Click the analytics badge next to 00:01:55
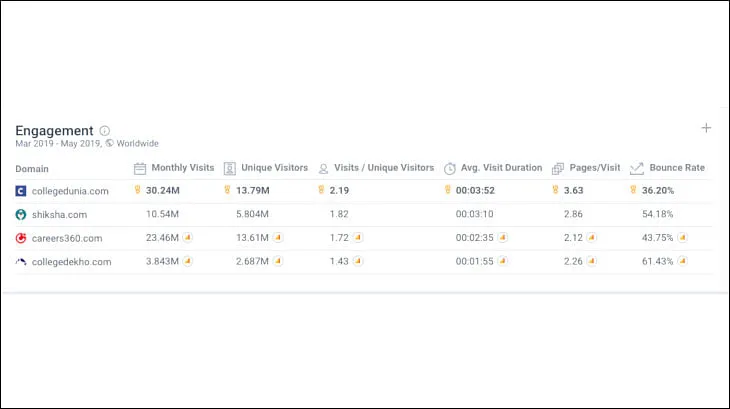Image resolution: width=730 pixels, height=409 pixels. click(x=502, y=261)
